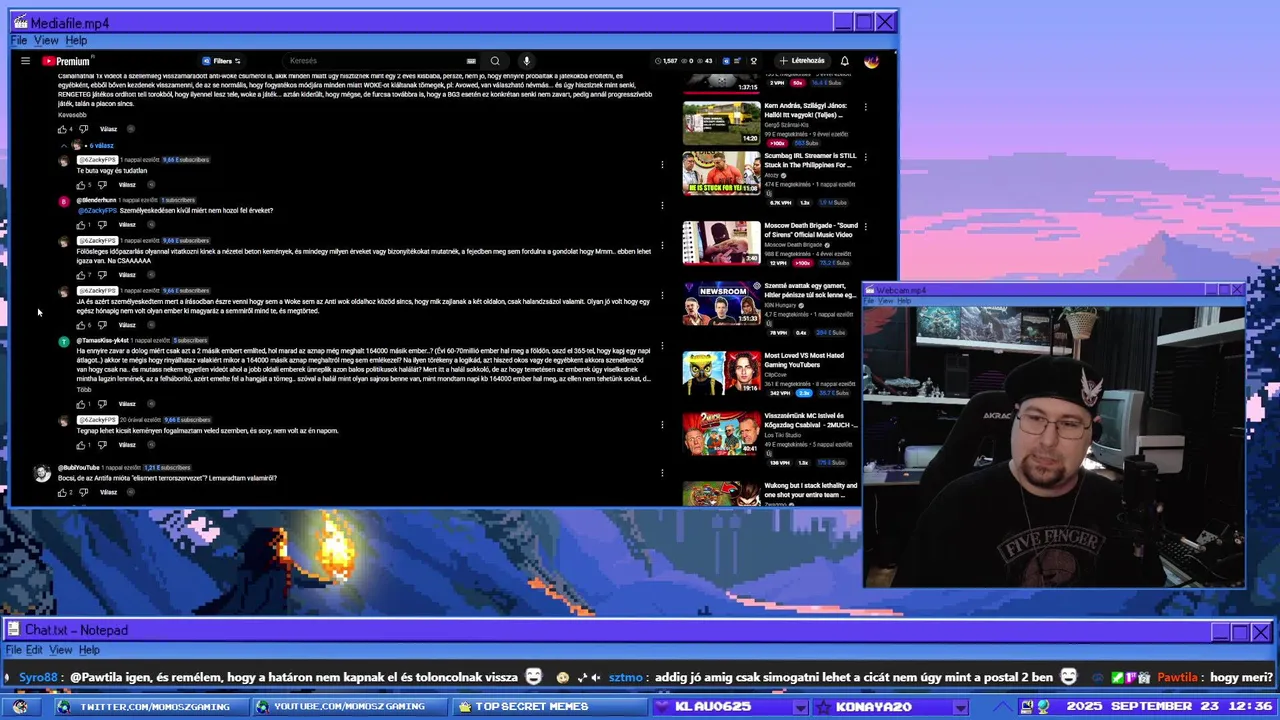This screenshot has height=720, width=1280.
Task: Open options menu for BubiYouTube comment
Action: click(662, 473)
